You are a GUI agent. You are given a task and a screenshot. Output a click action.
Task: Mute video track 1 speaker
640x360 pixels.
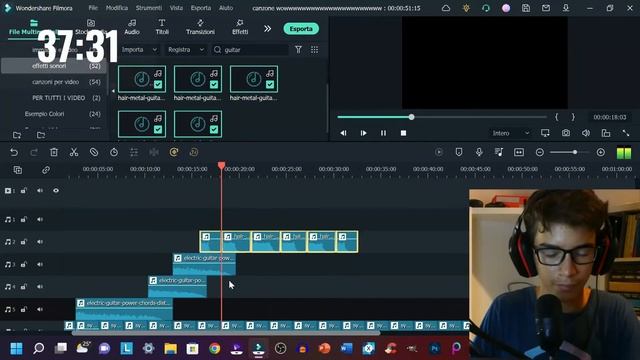(x=40, y=191)
